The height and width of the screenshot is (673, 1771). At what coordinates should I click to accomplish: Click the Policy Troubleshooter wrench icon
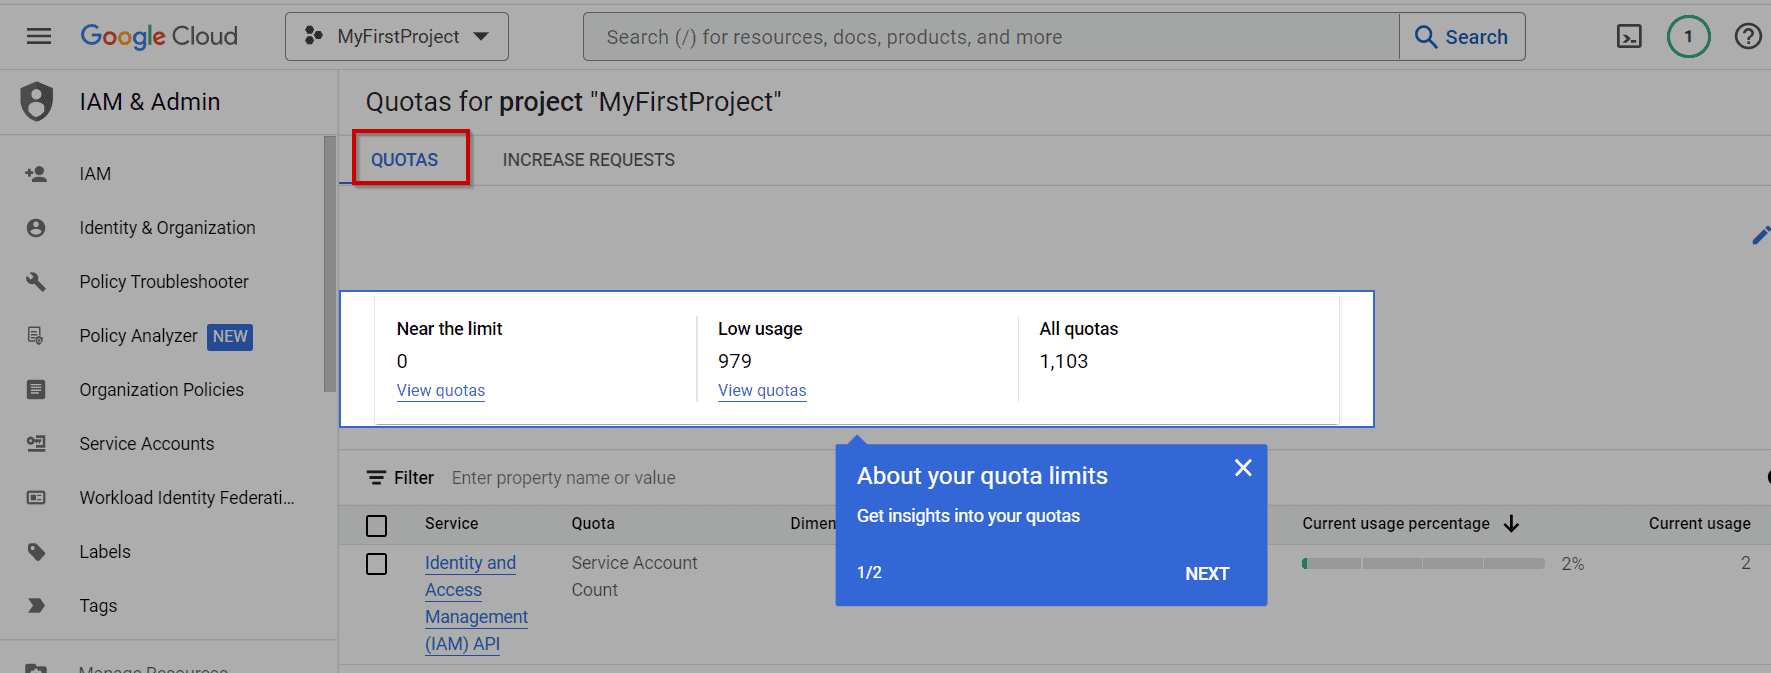36,282
